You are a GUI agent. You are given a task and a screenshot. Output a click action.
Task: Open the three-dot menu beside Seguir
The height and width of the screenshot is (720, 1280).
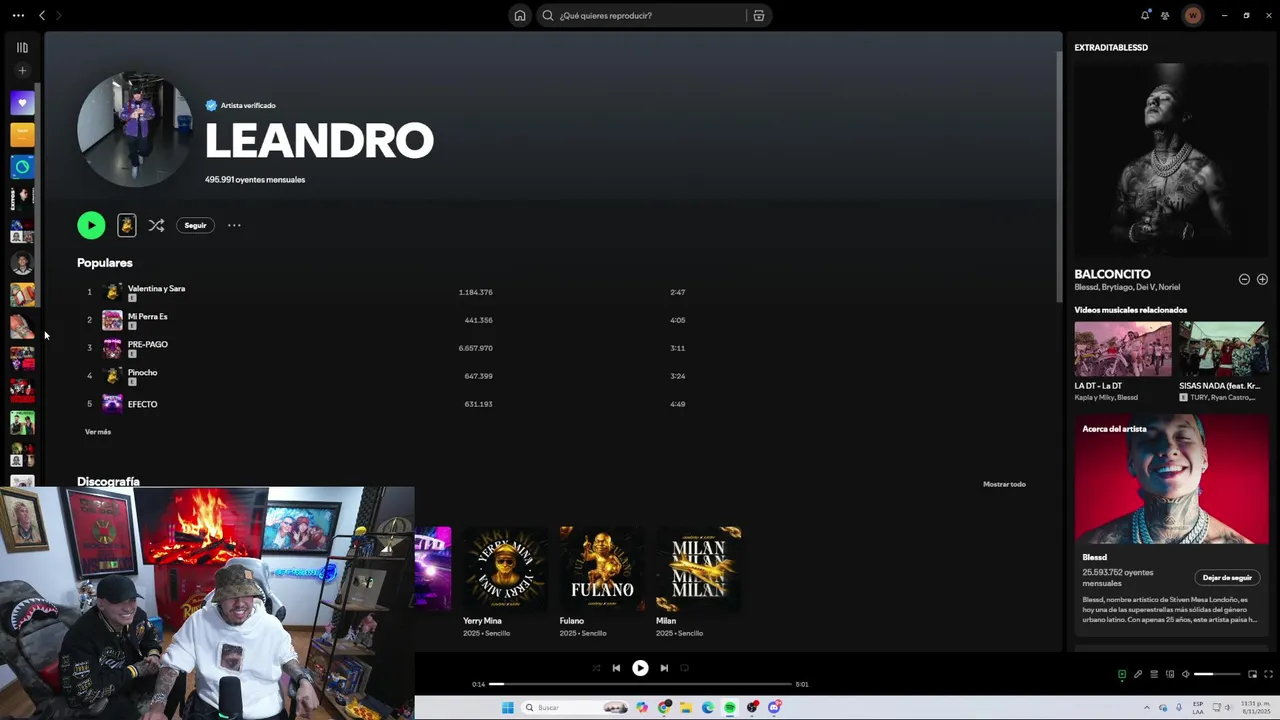point(234,225)
